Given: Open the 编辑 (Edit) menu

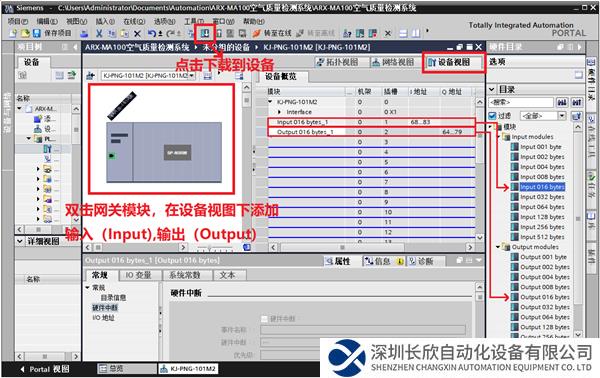Looking at the screenshot, I should click(x=47, y=21).
